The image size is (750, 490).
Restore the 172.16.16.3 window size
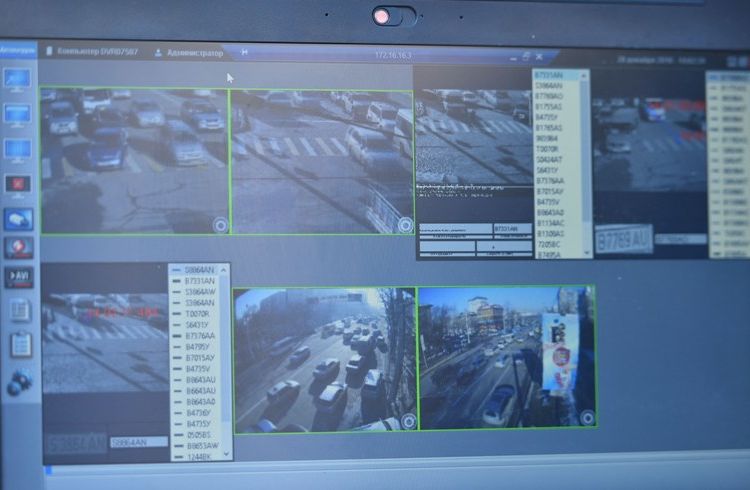pyautogui.click(x=526, y=56)
